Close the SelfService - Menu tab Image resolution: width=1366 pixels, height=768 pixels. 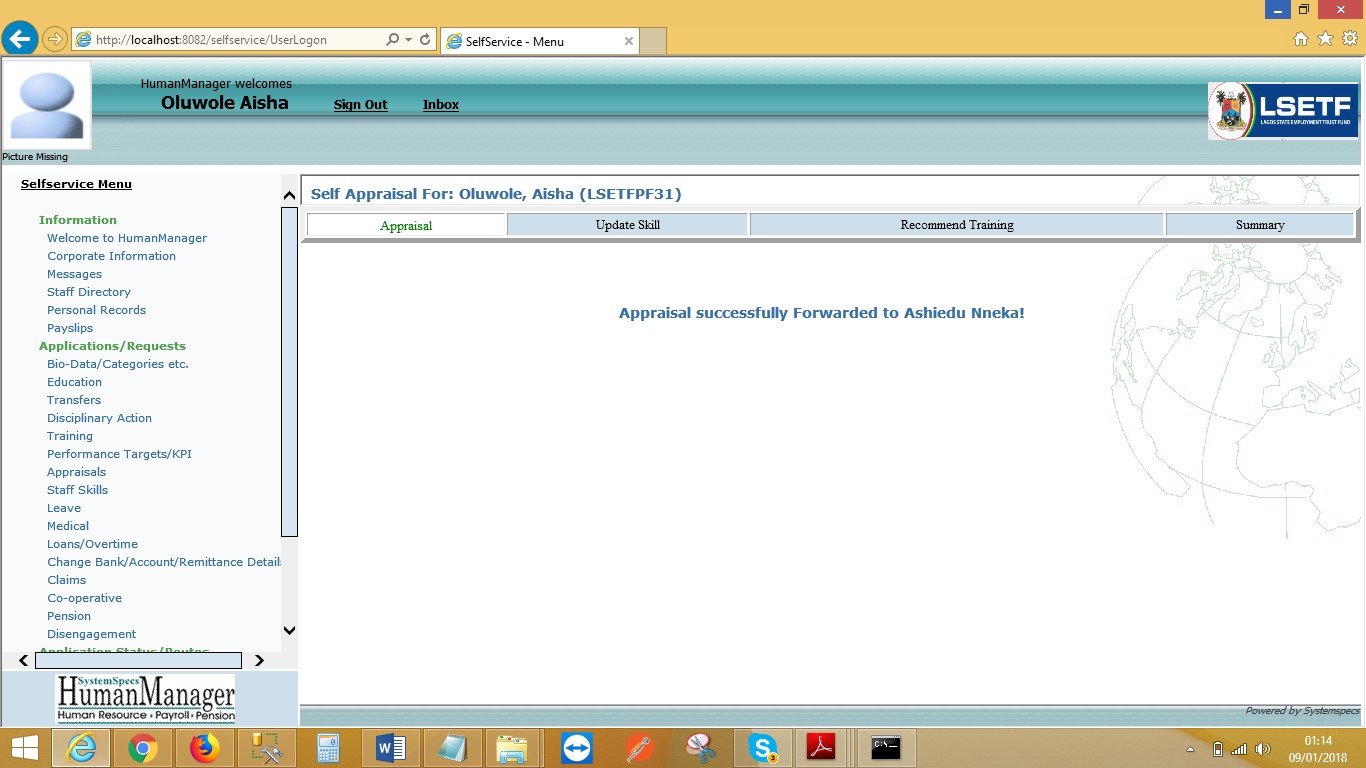(628, 41)
